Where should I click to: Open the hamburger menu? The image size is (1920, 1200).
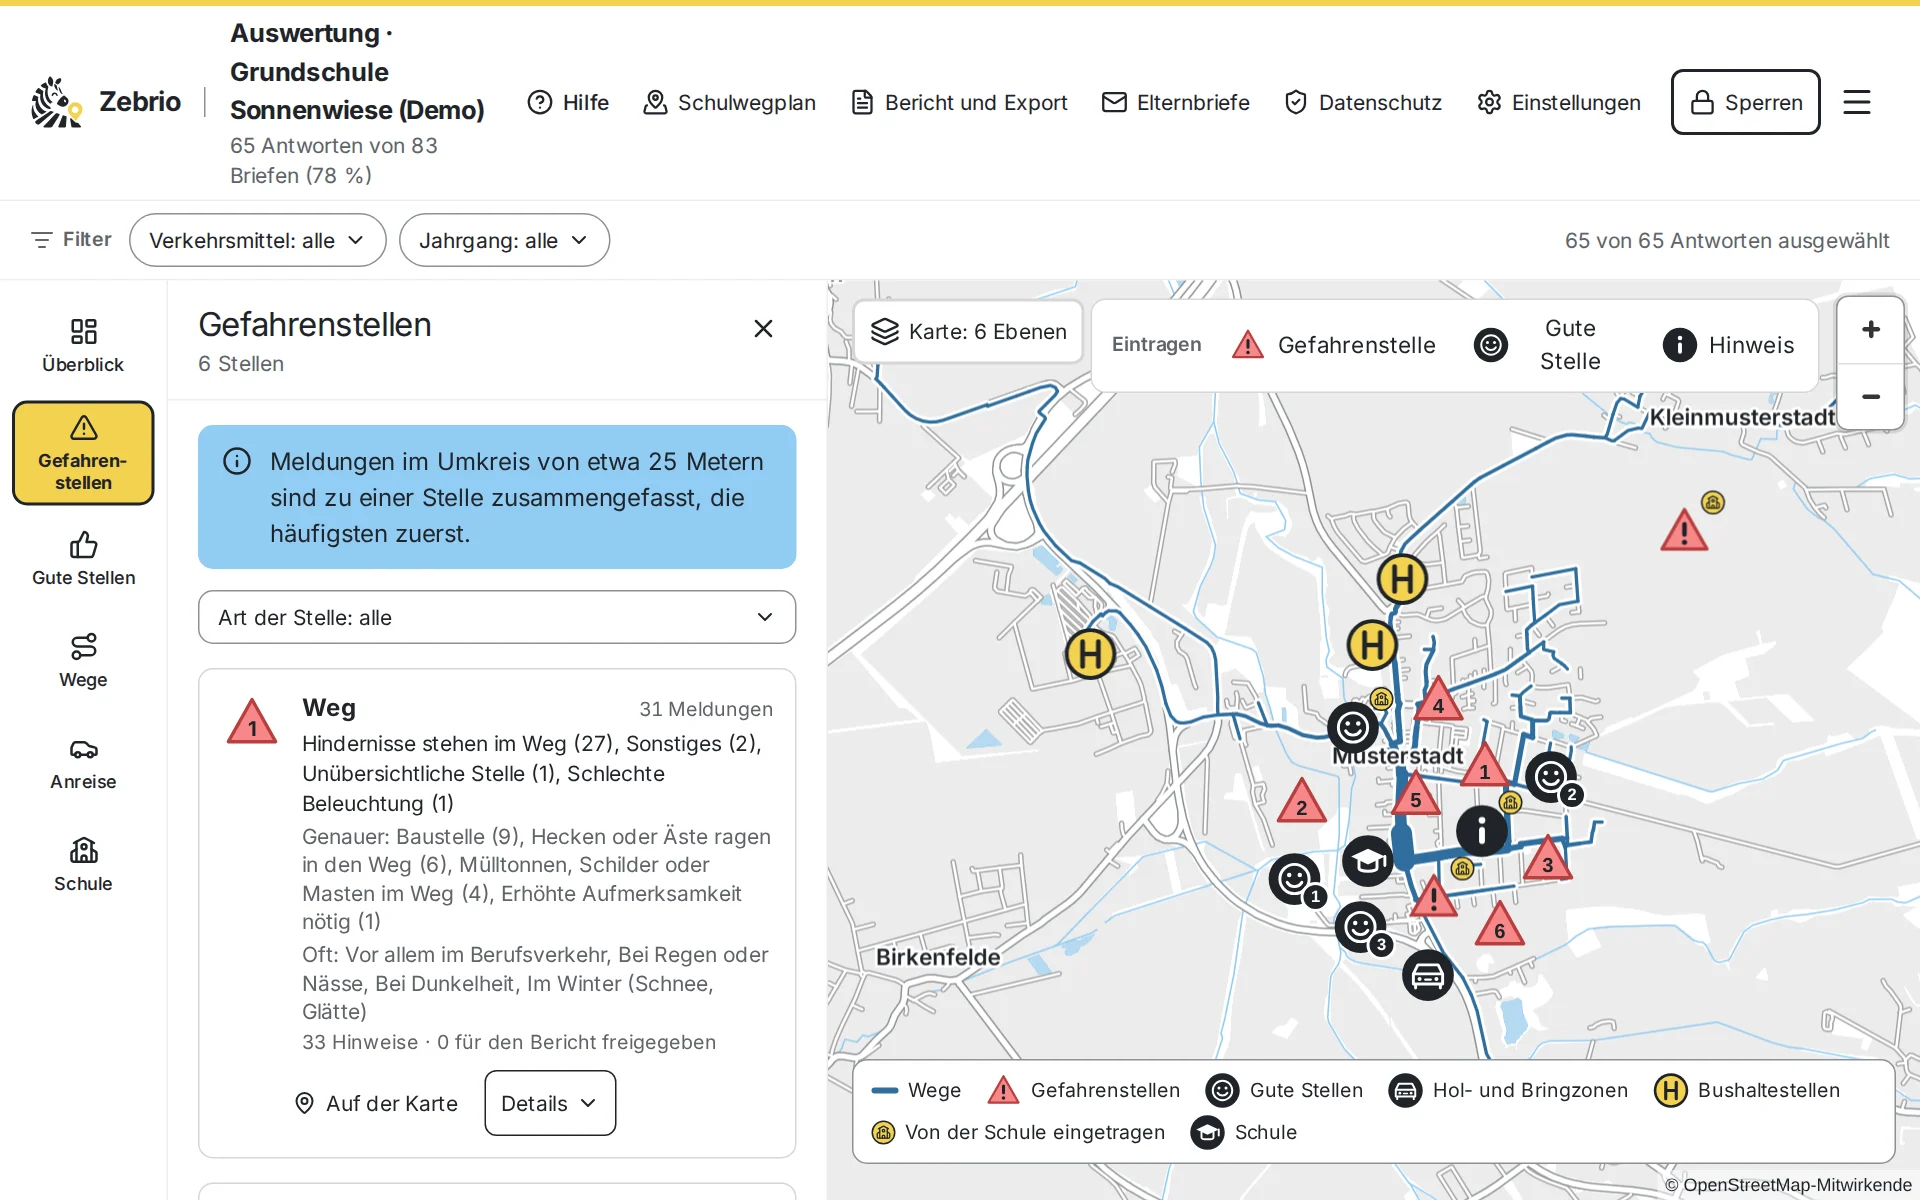[1857, 102]
